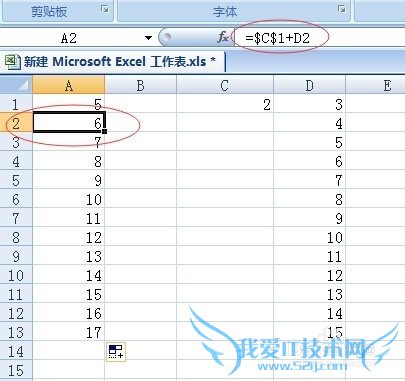This screenshot has width=405, height=381.
Task: Select row 11 header
Action: [x=16, y=294]
